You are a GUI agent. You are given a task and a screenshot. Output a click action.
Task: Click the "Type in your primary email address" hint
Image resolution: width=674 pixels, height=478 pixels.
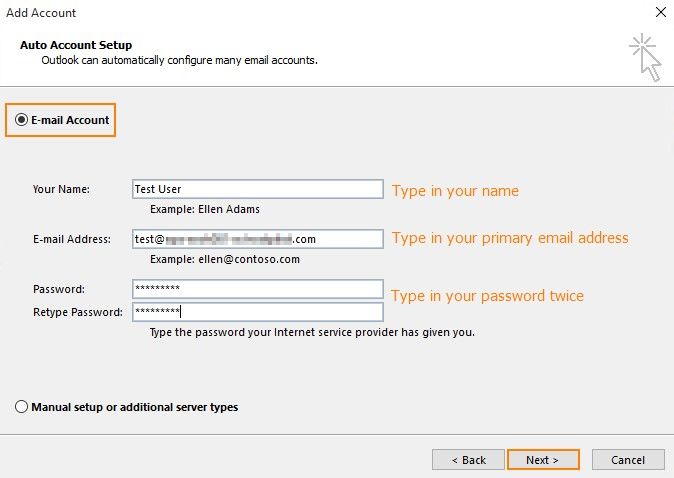(x=510, y=238)
